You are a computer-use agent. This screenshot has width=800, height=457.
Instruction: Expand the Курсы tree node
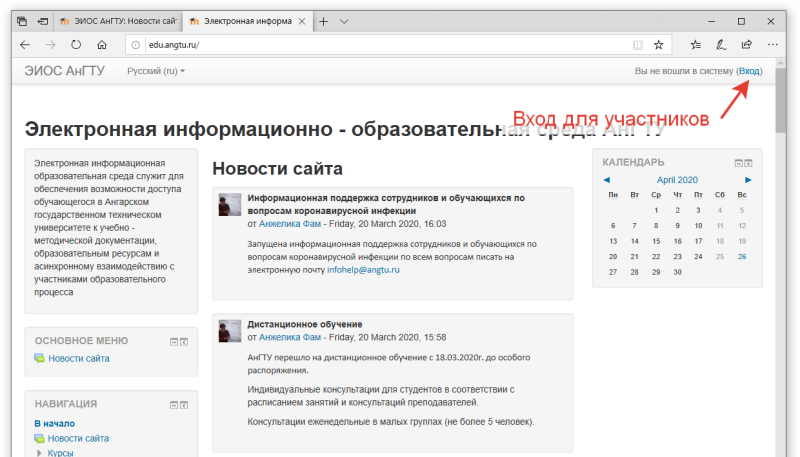[39, 452]
